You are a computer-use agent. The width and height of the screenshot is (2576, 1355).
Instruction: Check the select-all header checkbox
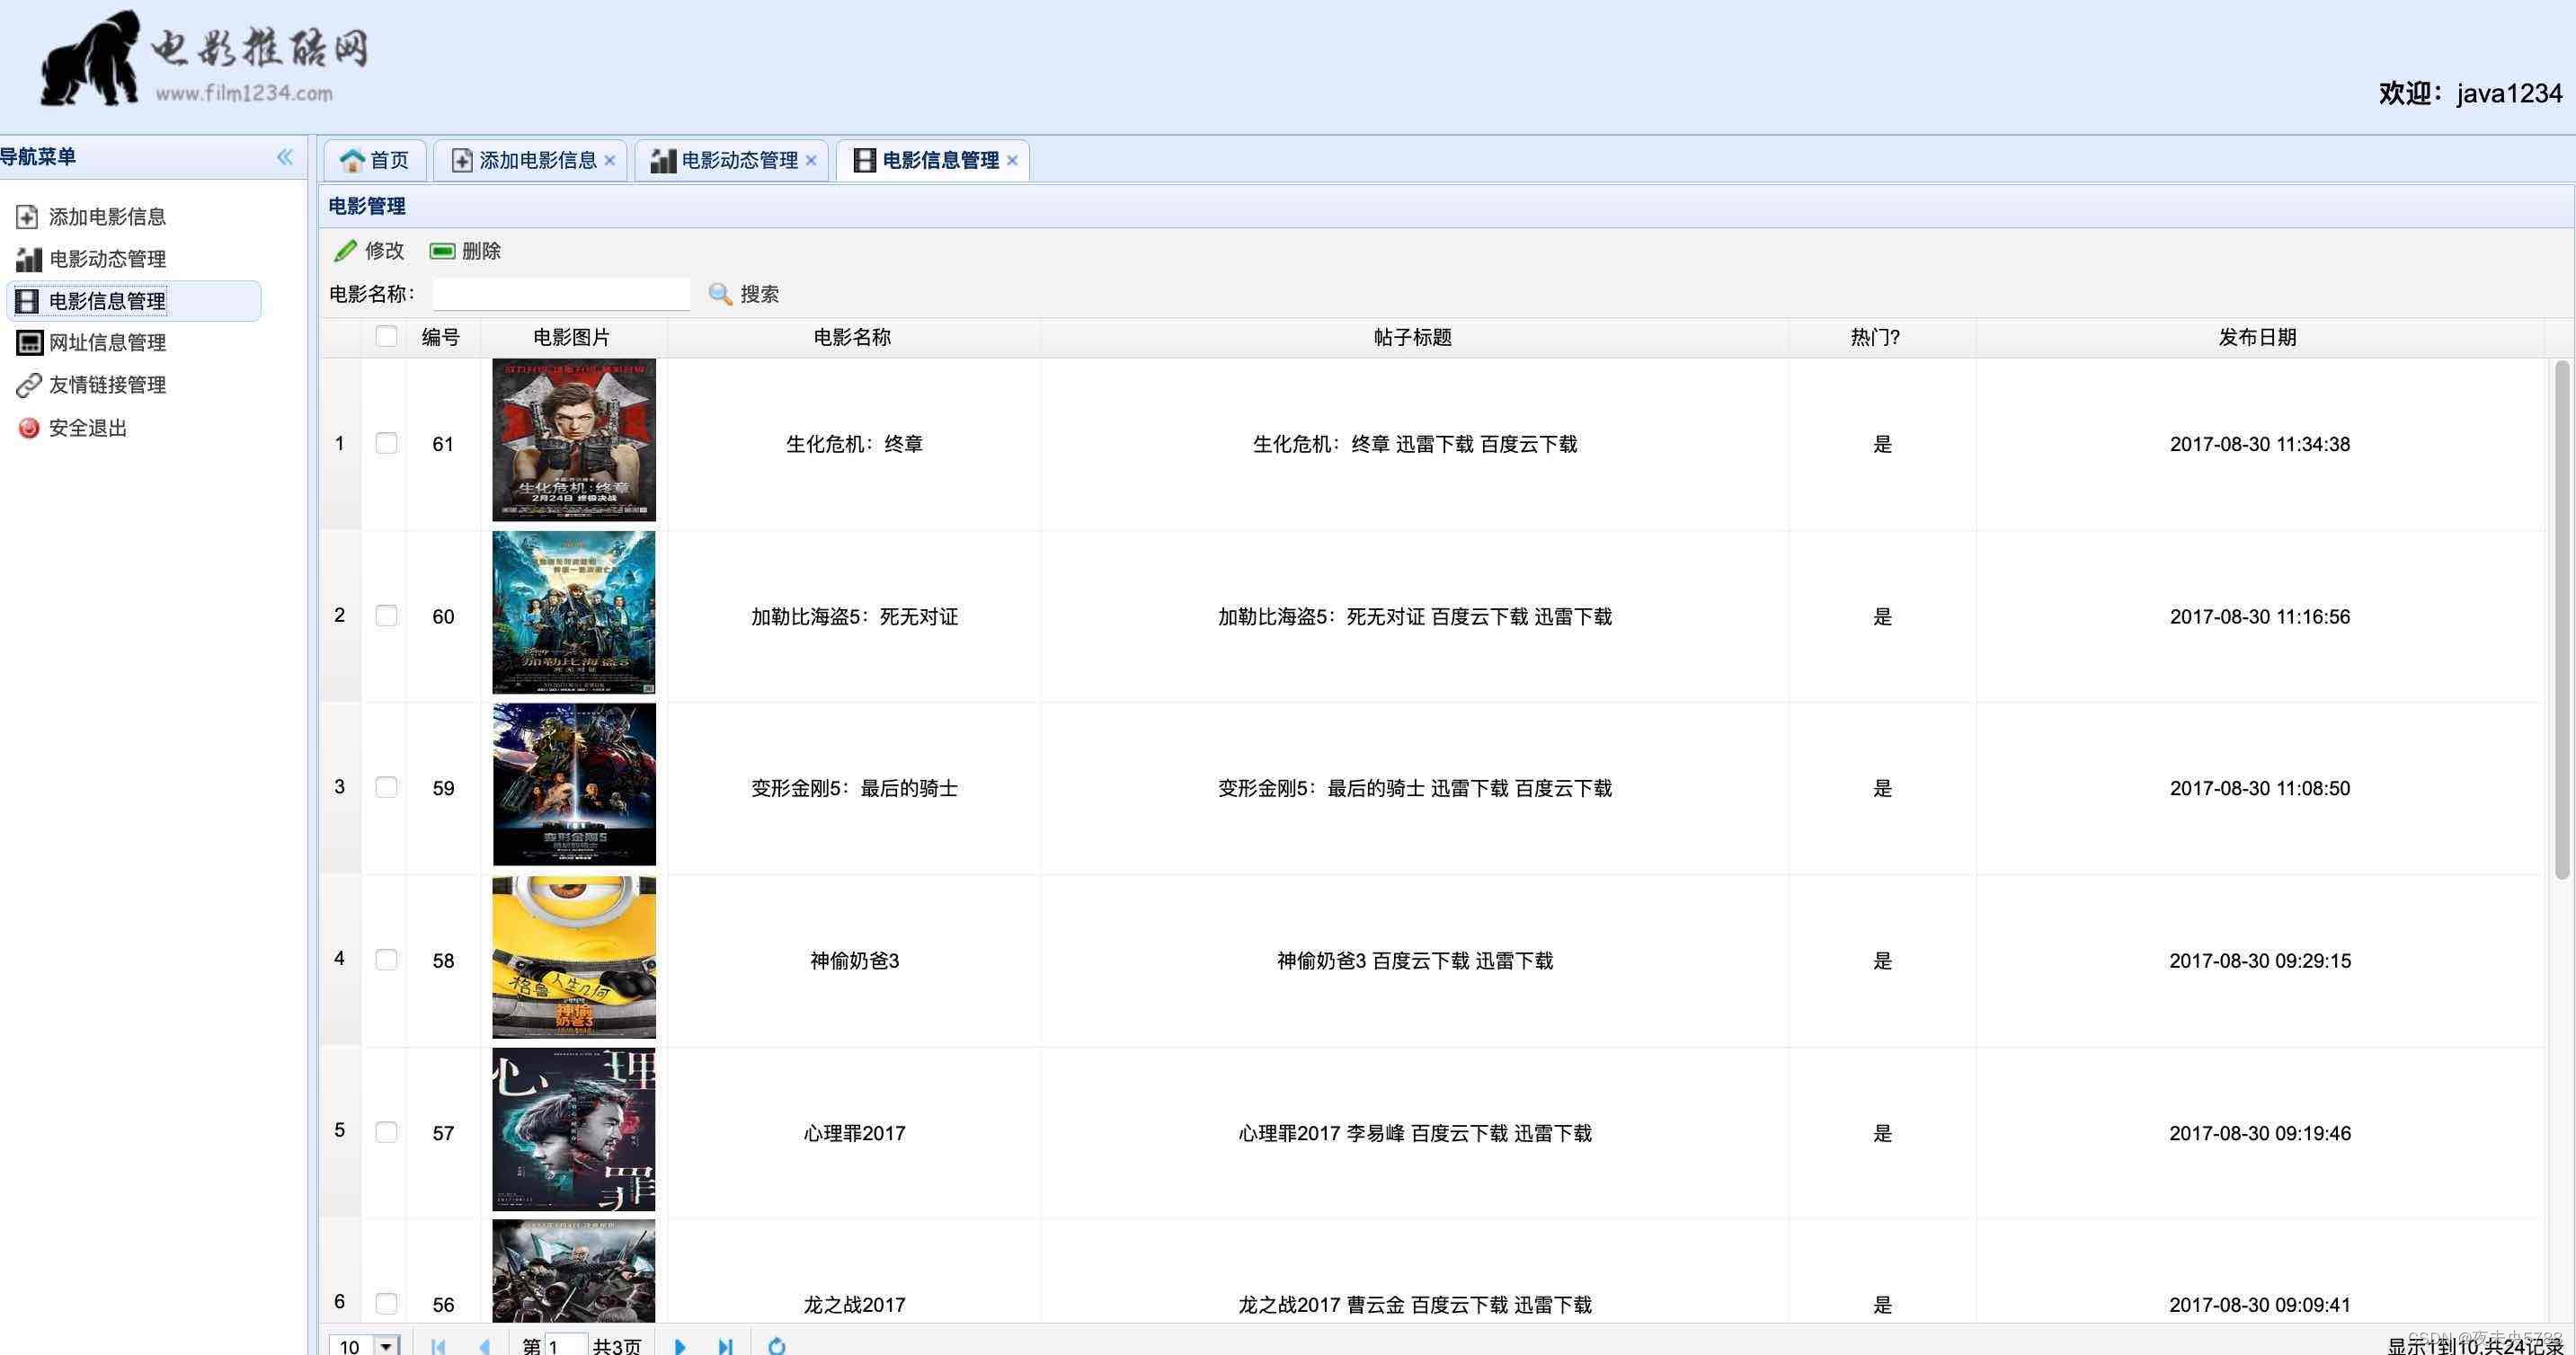pyautogui.click(x=386, y=337)
